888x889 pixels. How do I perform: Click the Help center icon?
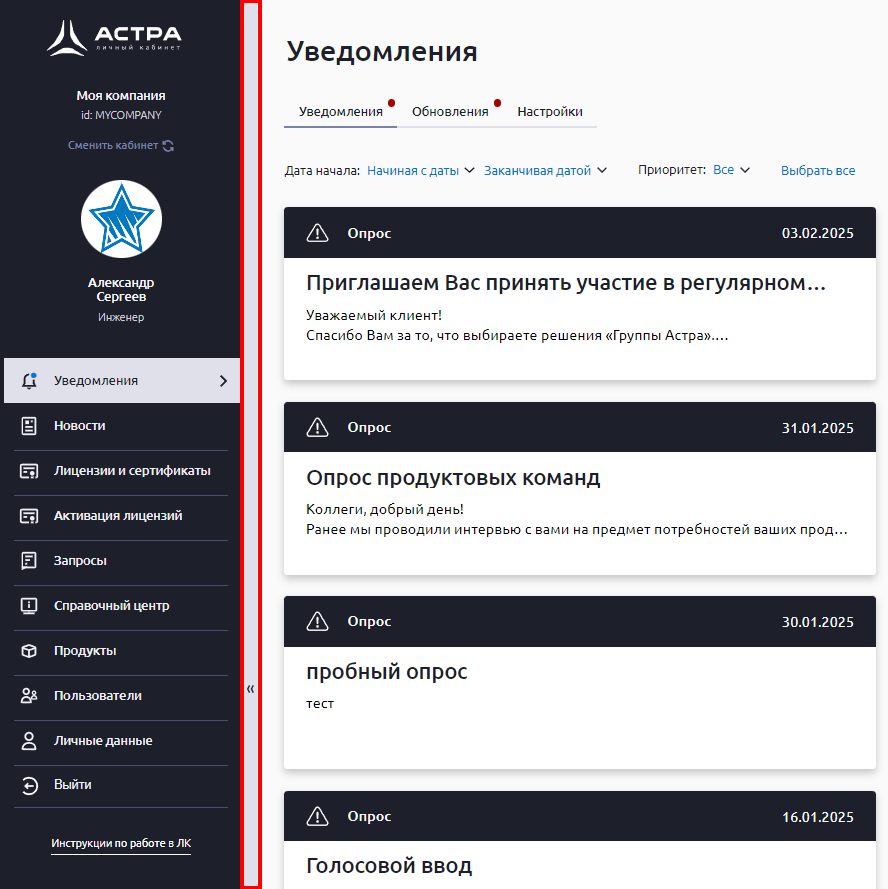tap(29, 606)
